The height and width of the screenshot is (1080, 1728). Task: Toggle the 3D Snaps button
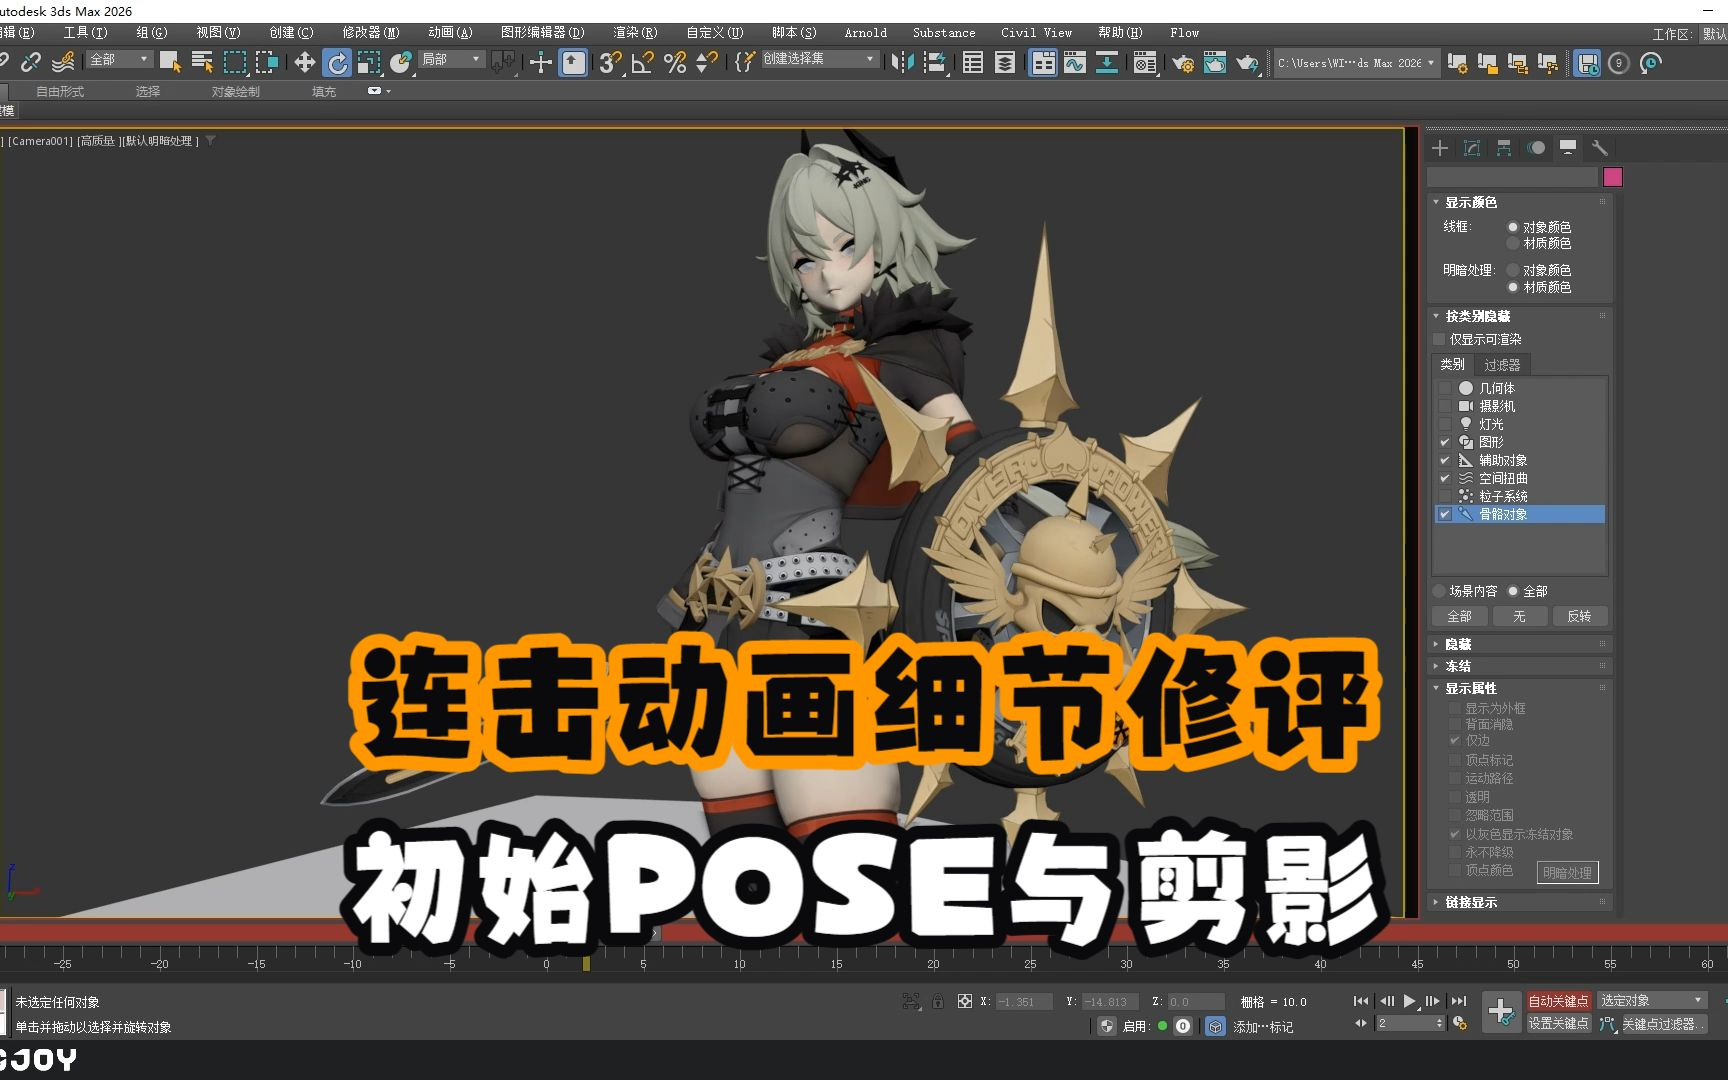coord(610,63)
